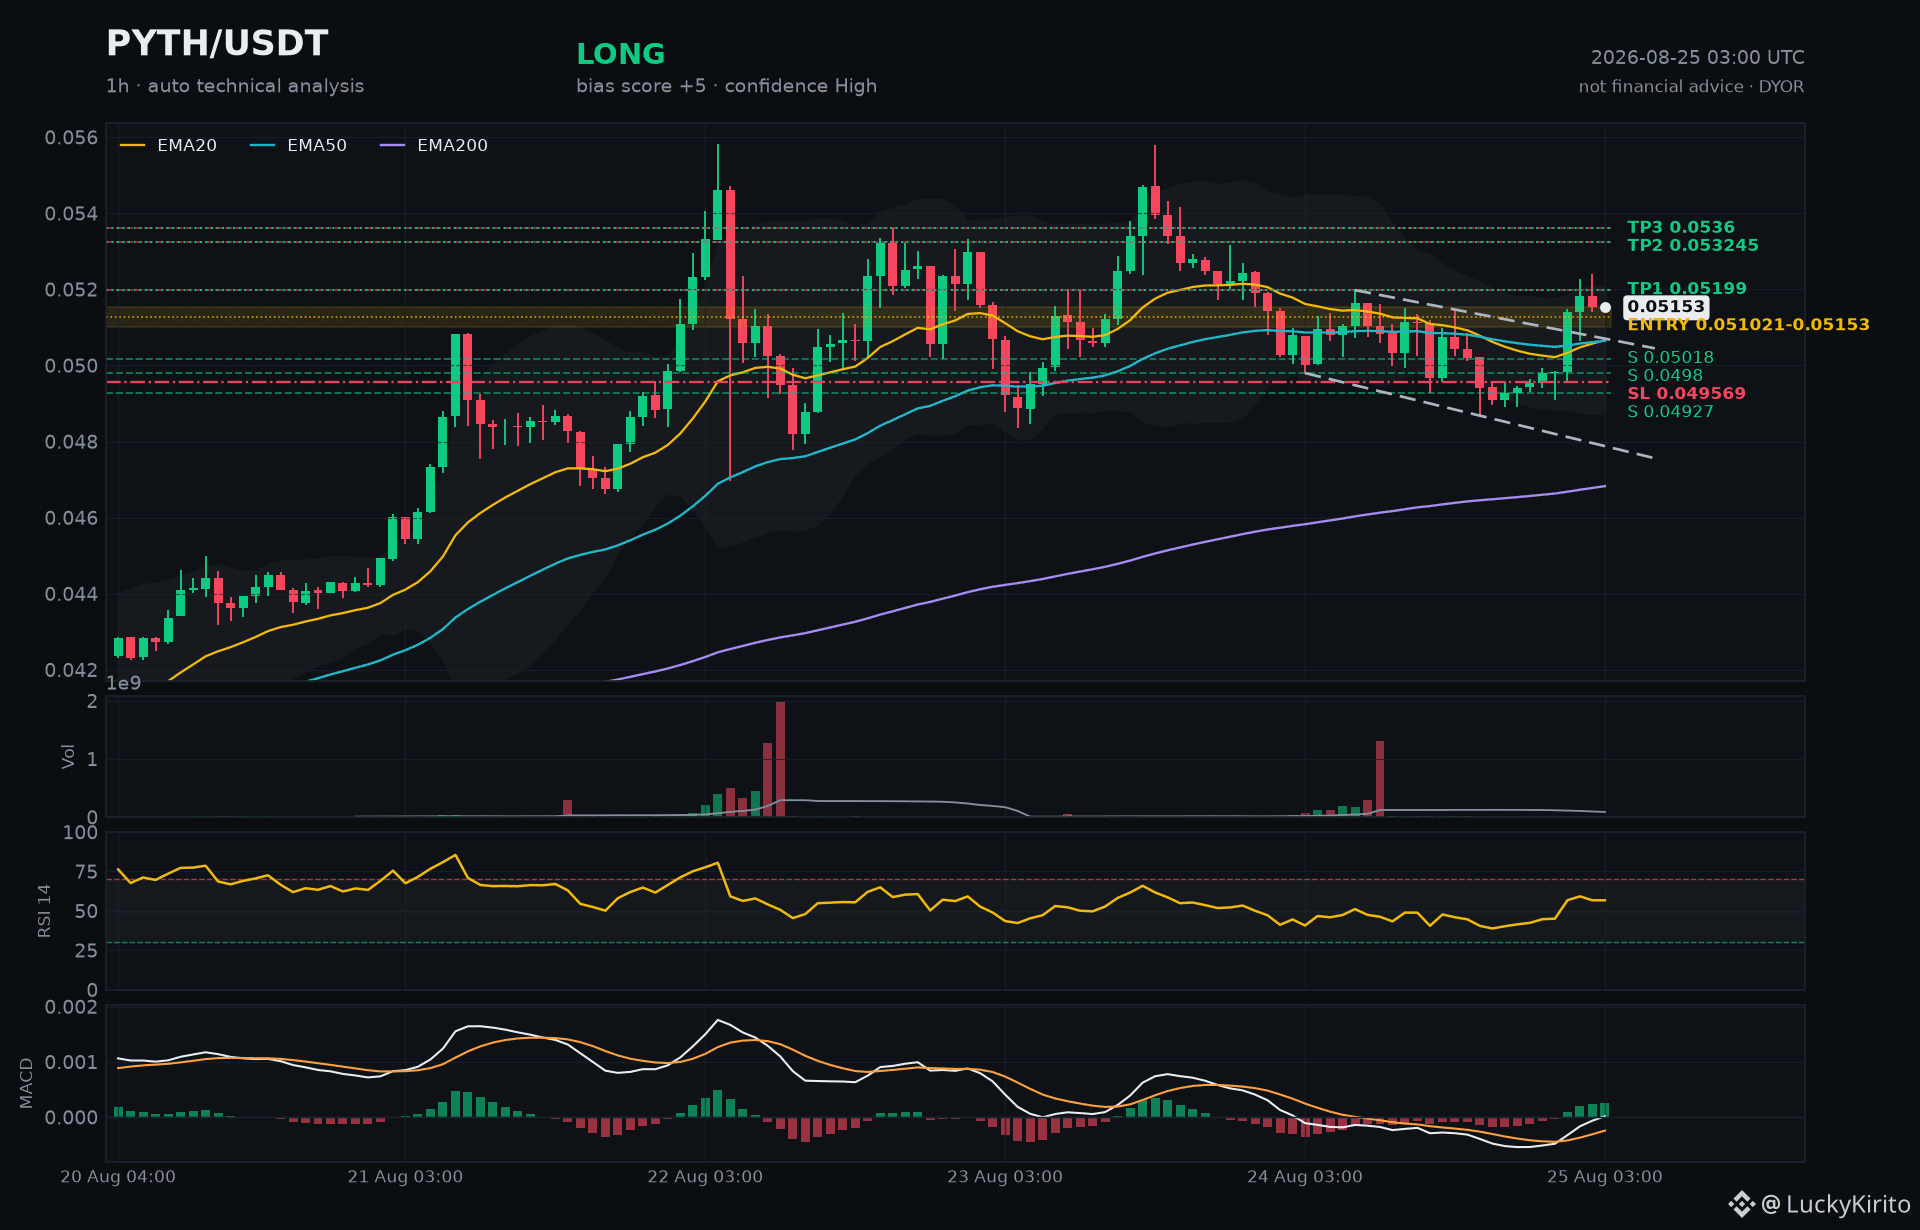Click the RSI axis tick 75
The width and height of the screenshot is (1920, 1230).
point(87,872)
